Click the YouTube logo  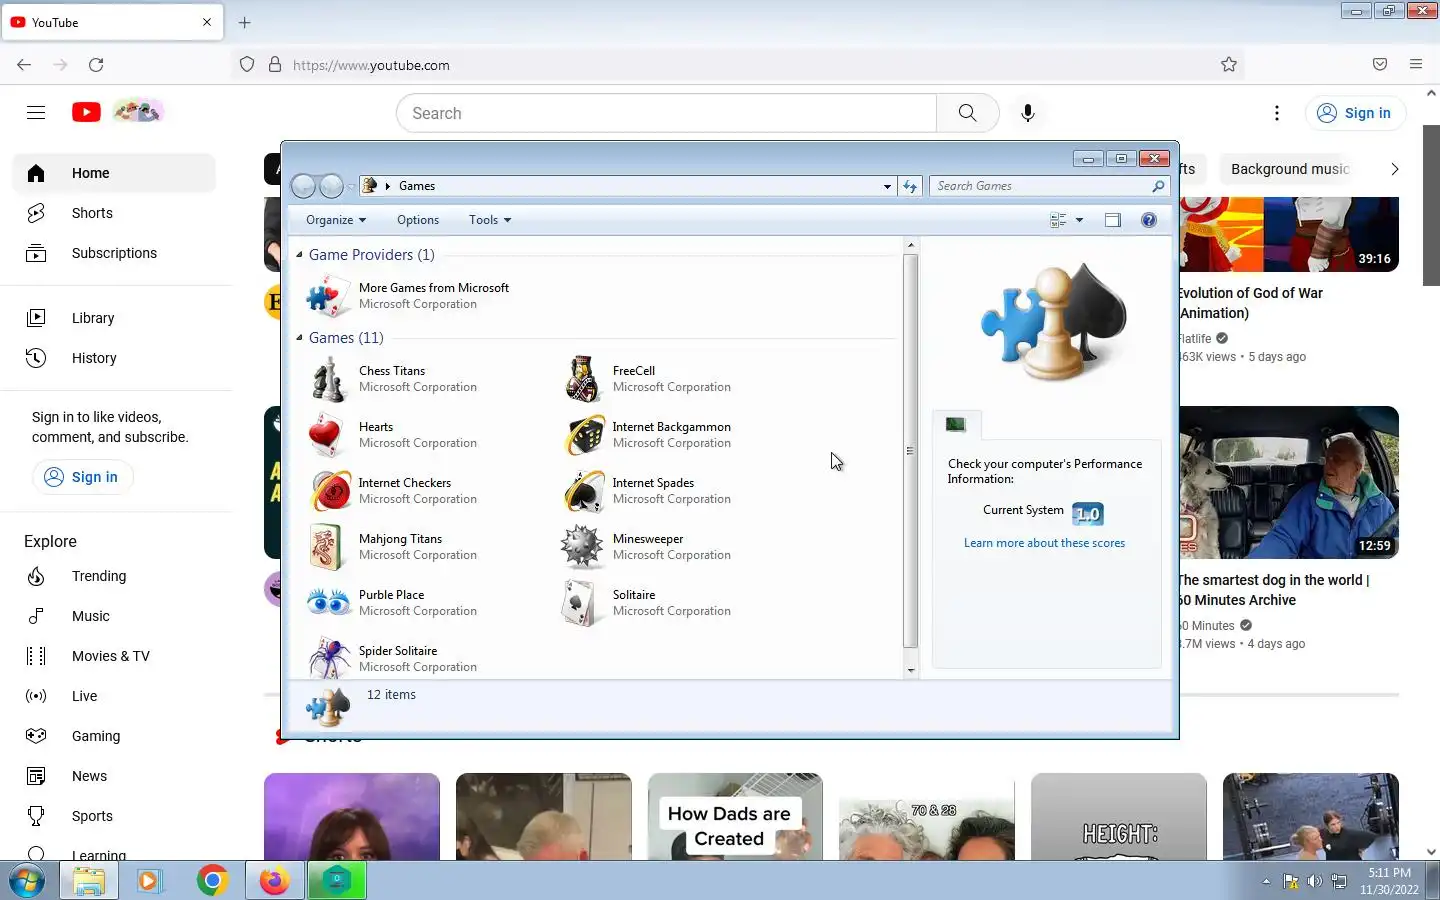click(x=86, y=112)
